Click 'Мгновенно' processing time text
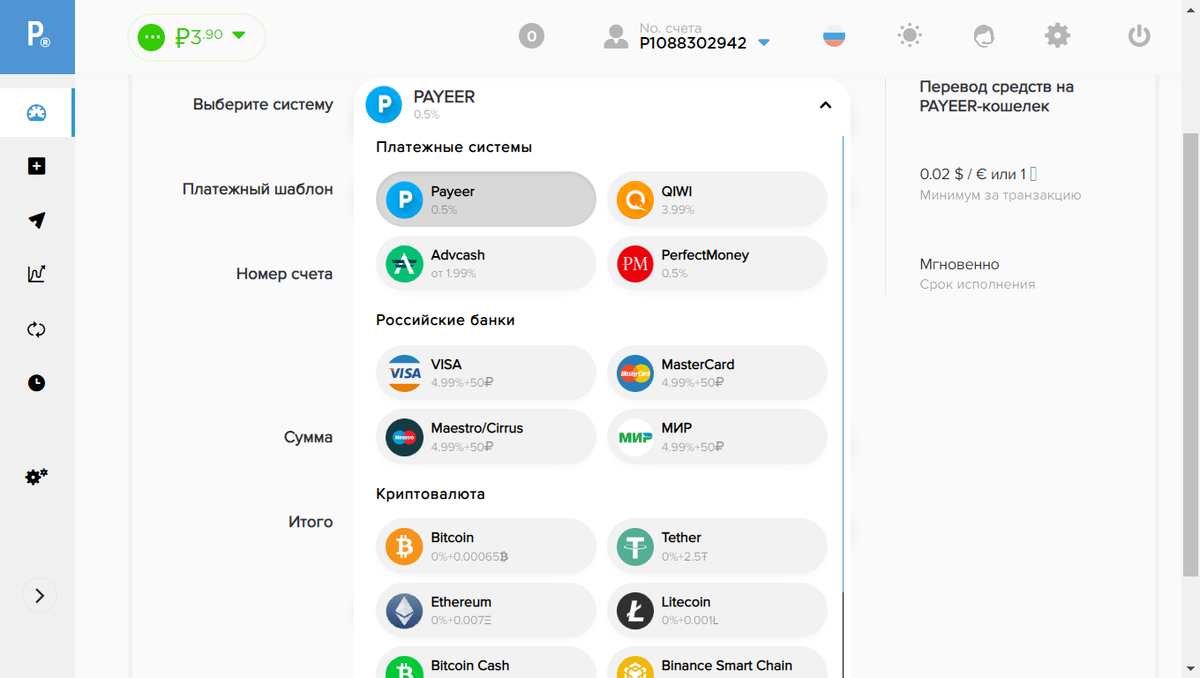The image size is (1200, 678). coord(960,264)
